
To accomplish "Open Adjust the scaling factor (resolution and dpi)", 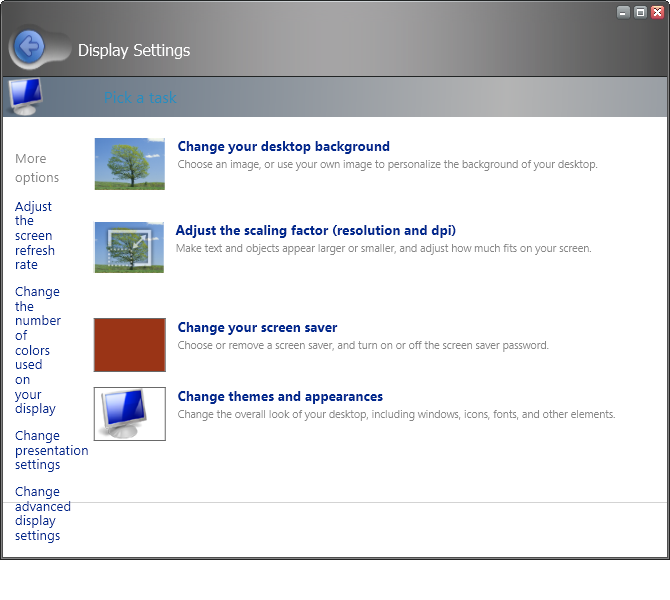I will 315,231.
